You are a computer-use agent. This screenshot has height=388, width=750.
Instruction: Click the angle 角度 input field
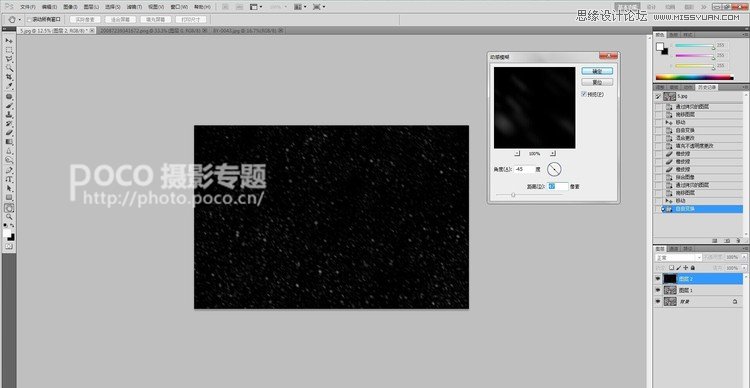pyautogui.click(x=524, y=169)
